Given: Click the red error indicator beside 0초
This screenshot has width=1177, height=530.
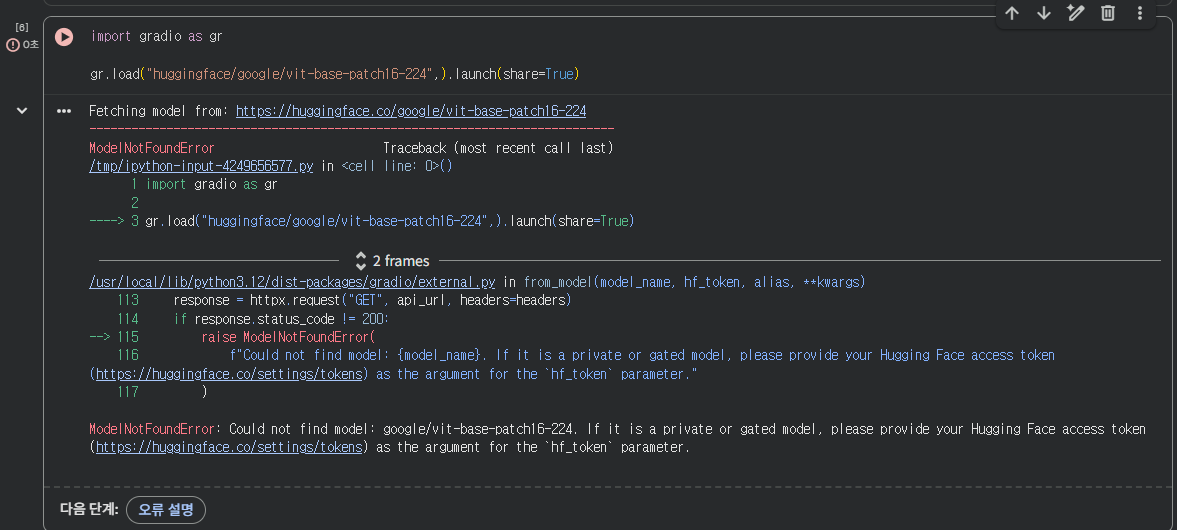Looking at the screenshot, I should tap(13, 45).
